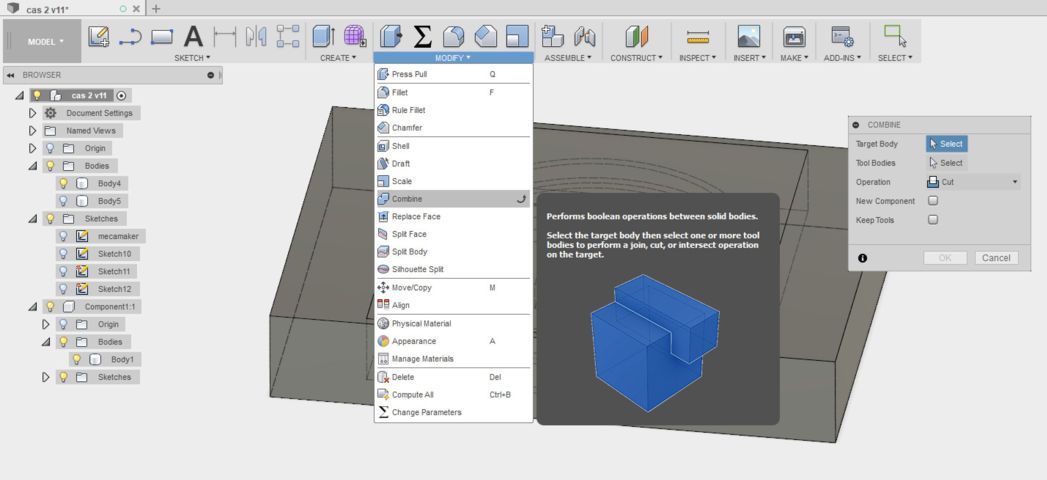This screenshot has height=480, width=1047.
Task: Collapse the Component1:1 tree node
Action: click(x=32, y=307)
